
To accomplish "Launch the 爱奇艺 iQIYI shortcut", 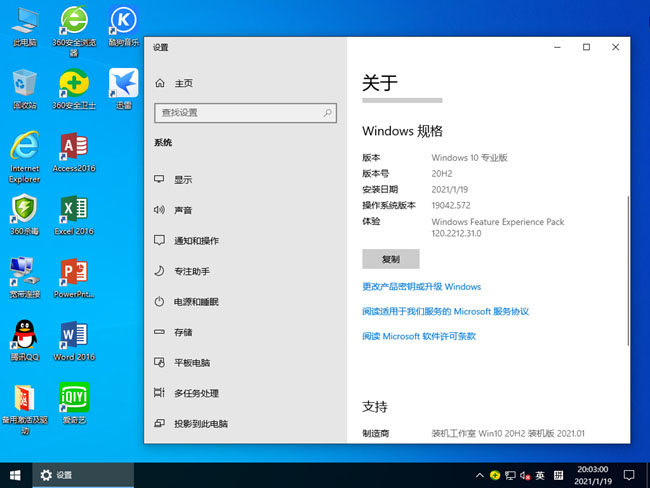I will (74, 404).
